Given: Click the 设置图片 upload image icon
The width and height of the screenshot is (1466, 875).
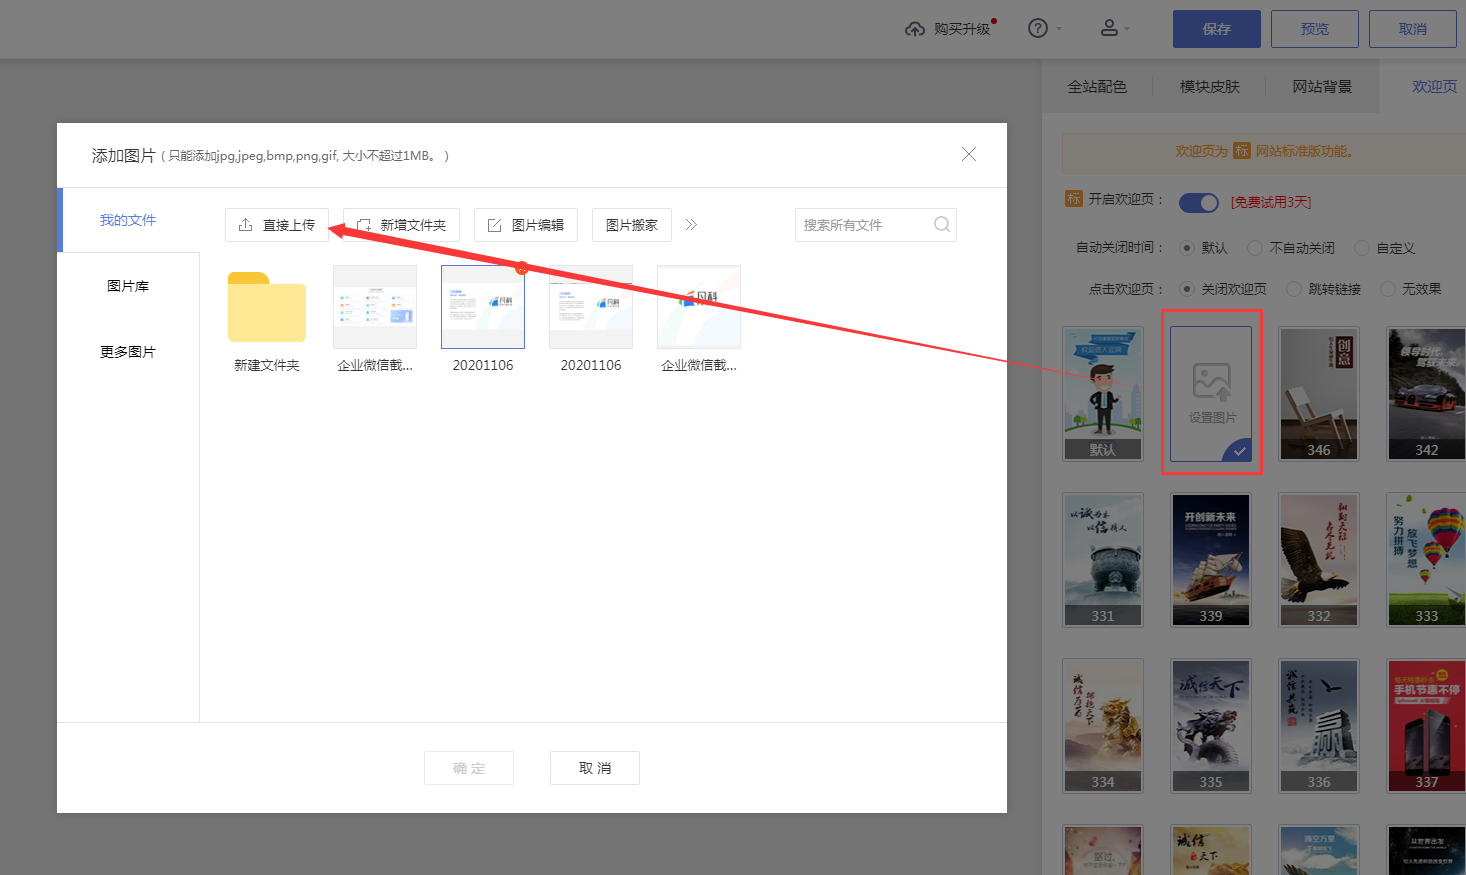Looking at the screenshot, I should pos(1212,381).
